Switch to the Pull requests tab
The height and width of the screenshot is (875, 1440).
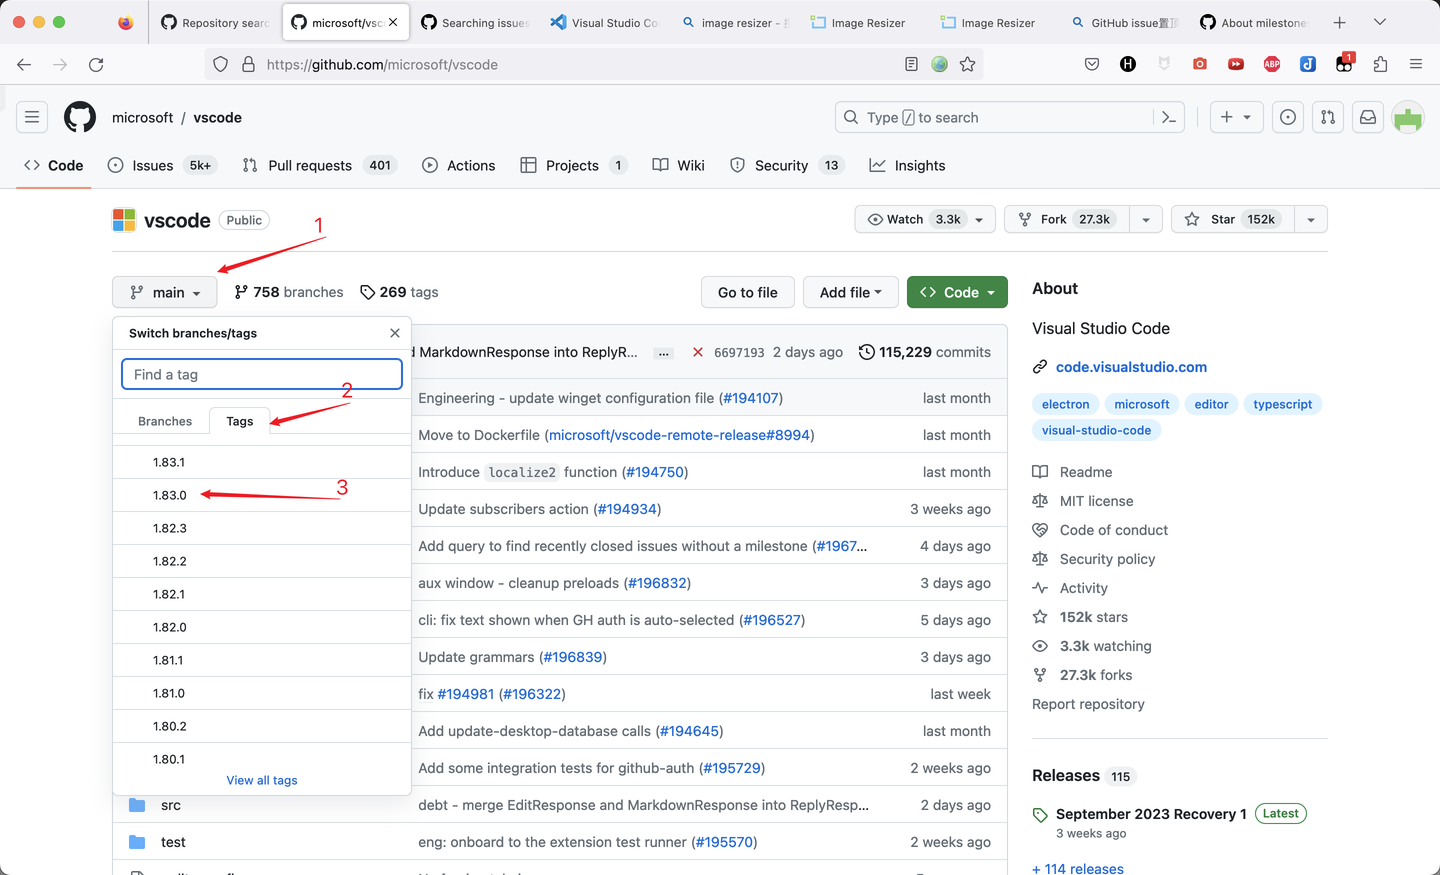tap(319, 165)
